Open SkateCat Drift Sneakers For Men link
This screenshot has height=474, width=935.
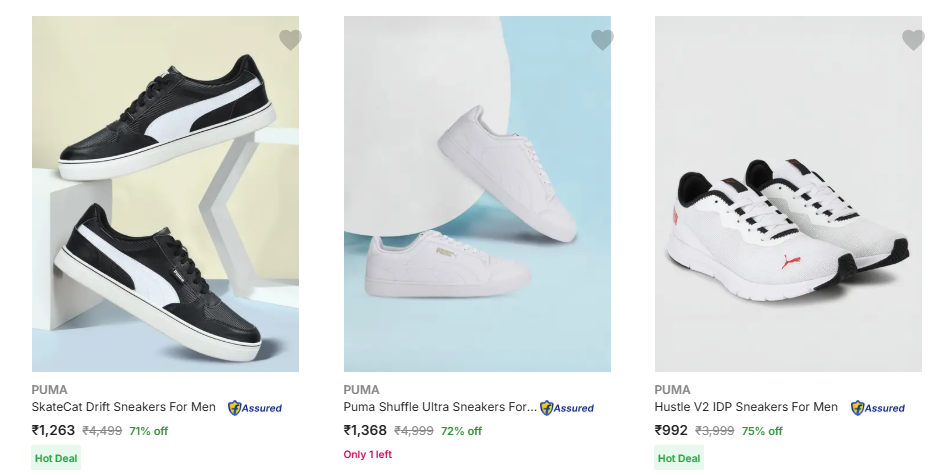point(124,407)
